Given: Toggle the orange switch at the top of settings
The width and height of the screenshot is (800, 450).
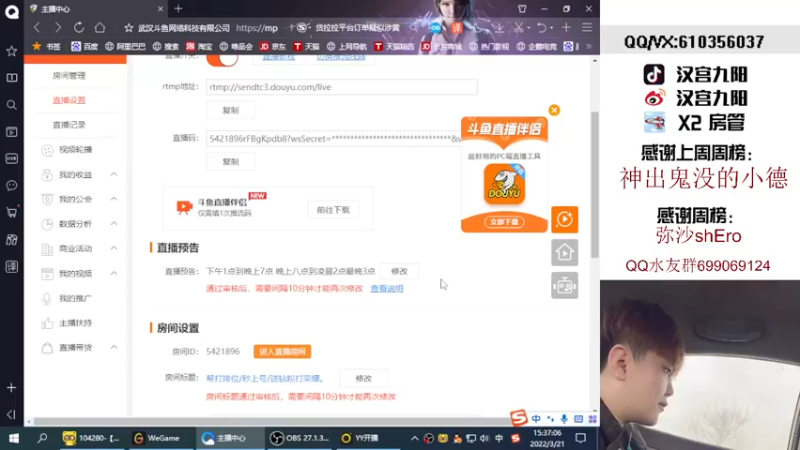Looking at the screenshot, I should (x=222, y=59).
